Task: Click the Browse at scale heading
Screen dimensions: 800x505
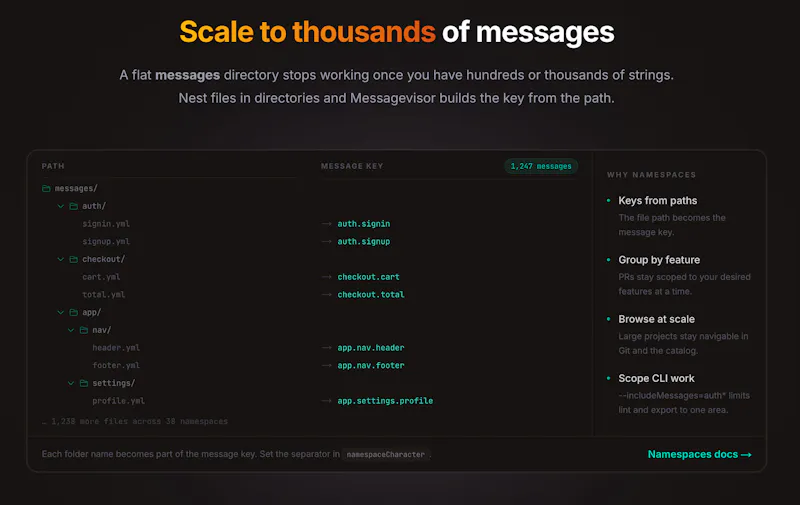Action: [x=657, y=319]
